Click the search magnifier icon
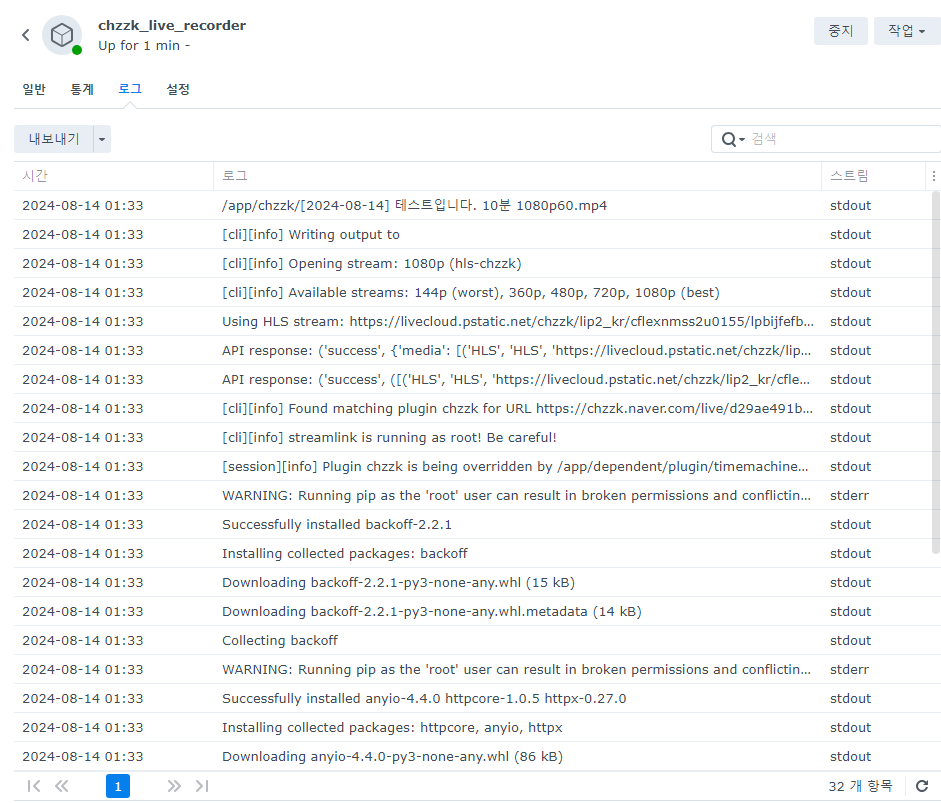This screenshot has height=803, width=941. pyautogui.click(x=729, y=139)
